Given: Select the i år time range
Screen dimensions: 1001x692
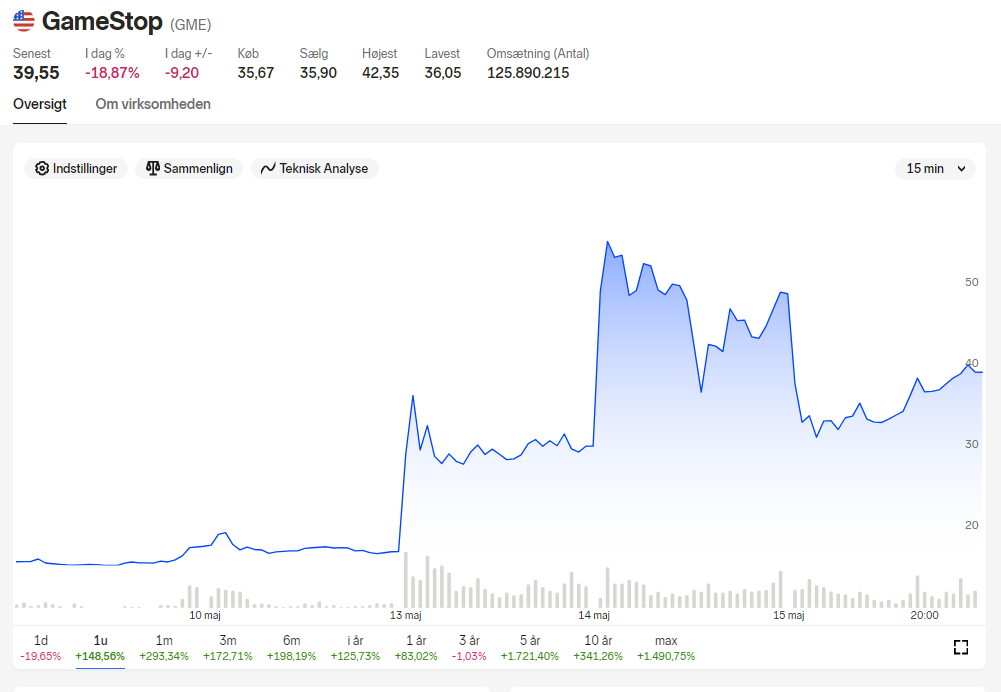Looking at the screenshot, I should tap(356, 647).
